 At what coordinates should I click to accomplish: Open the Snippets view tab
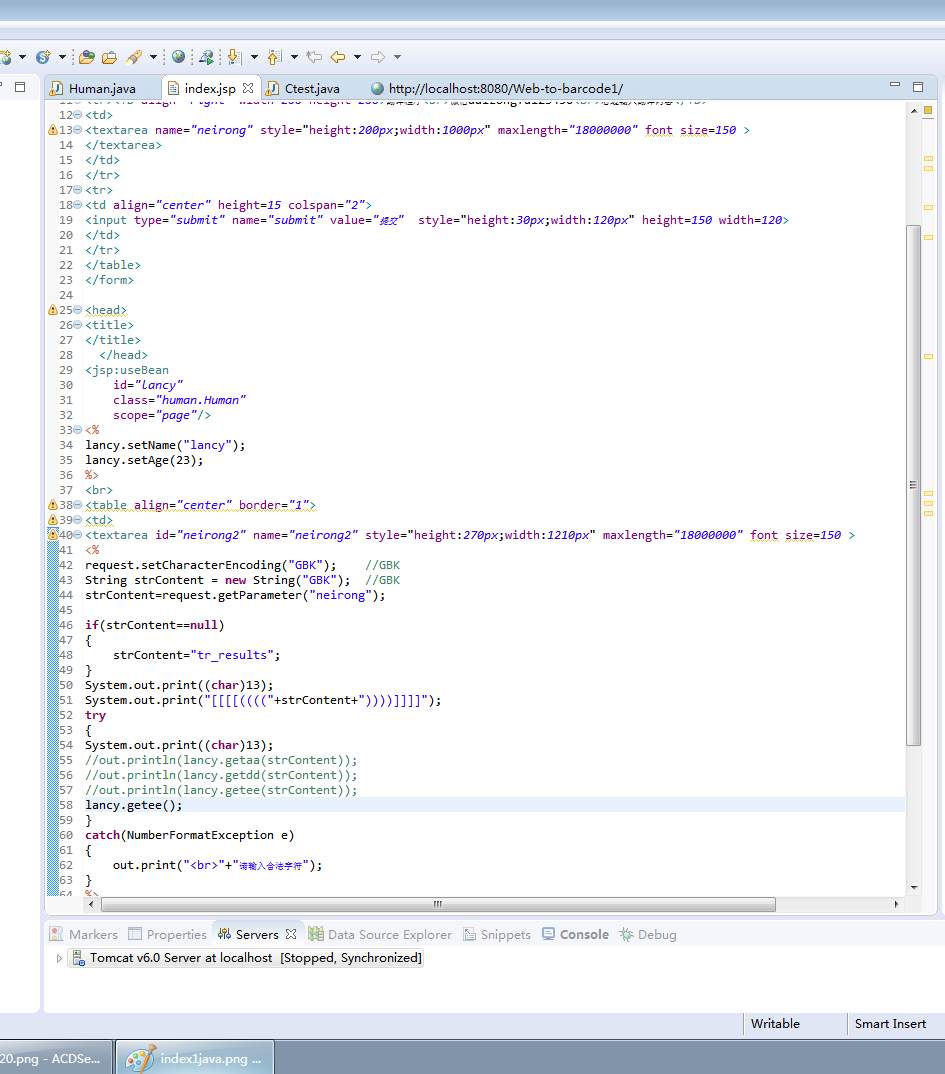tap(497, 934)
